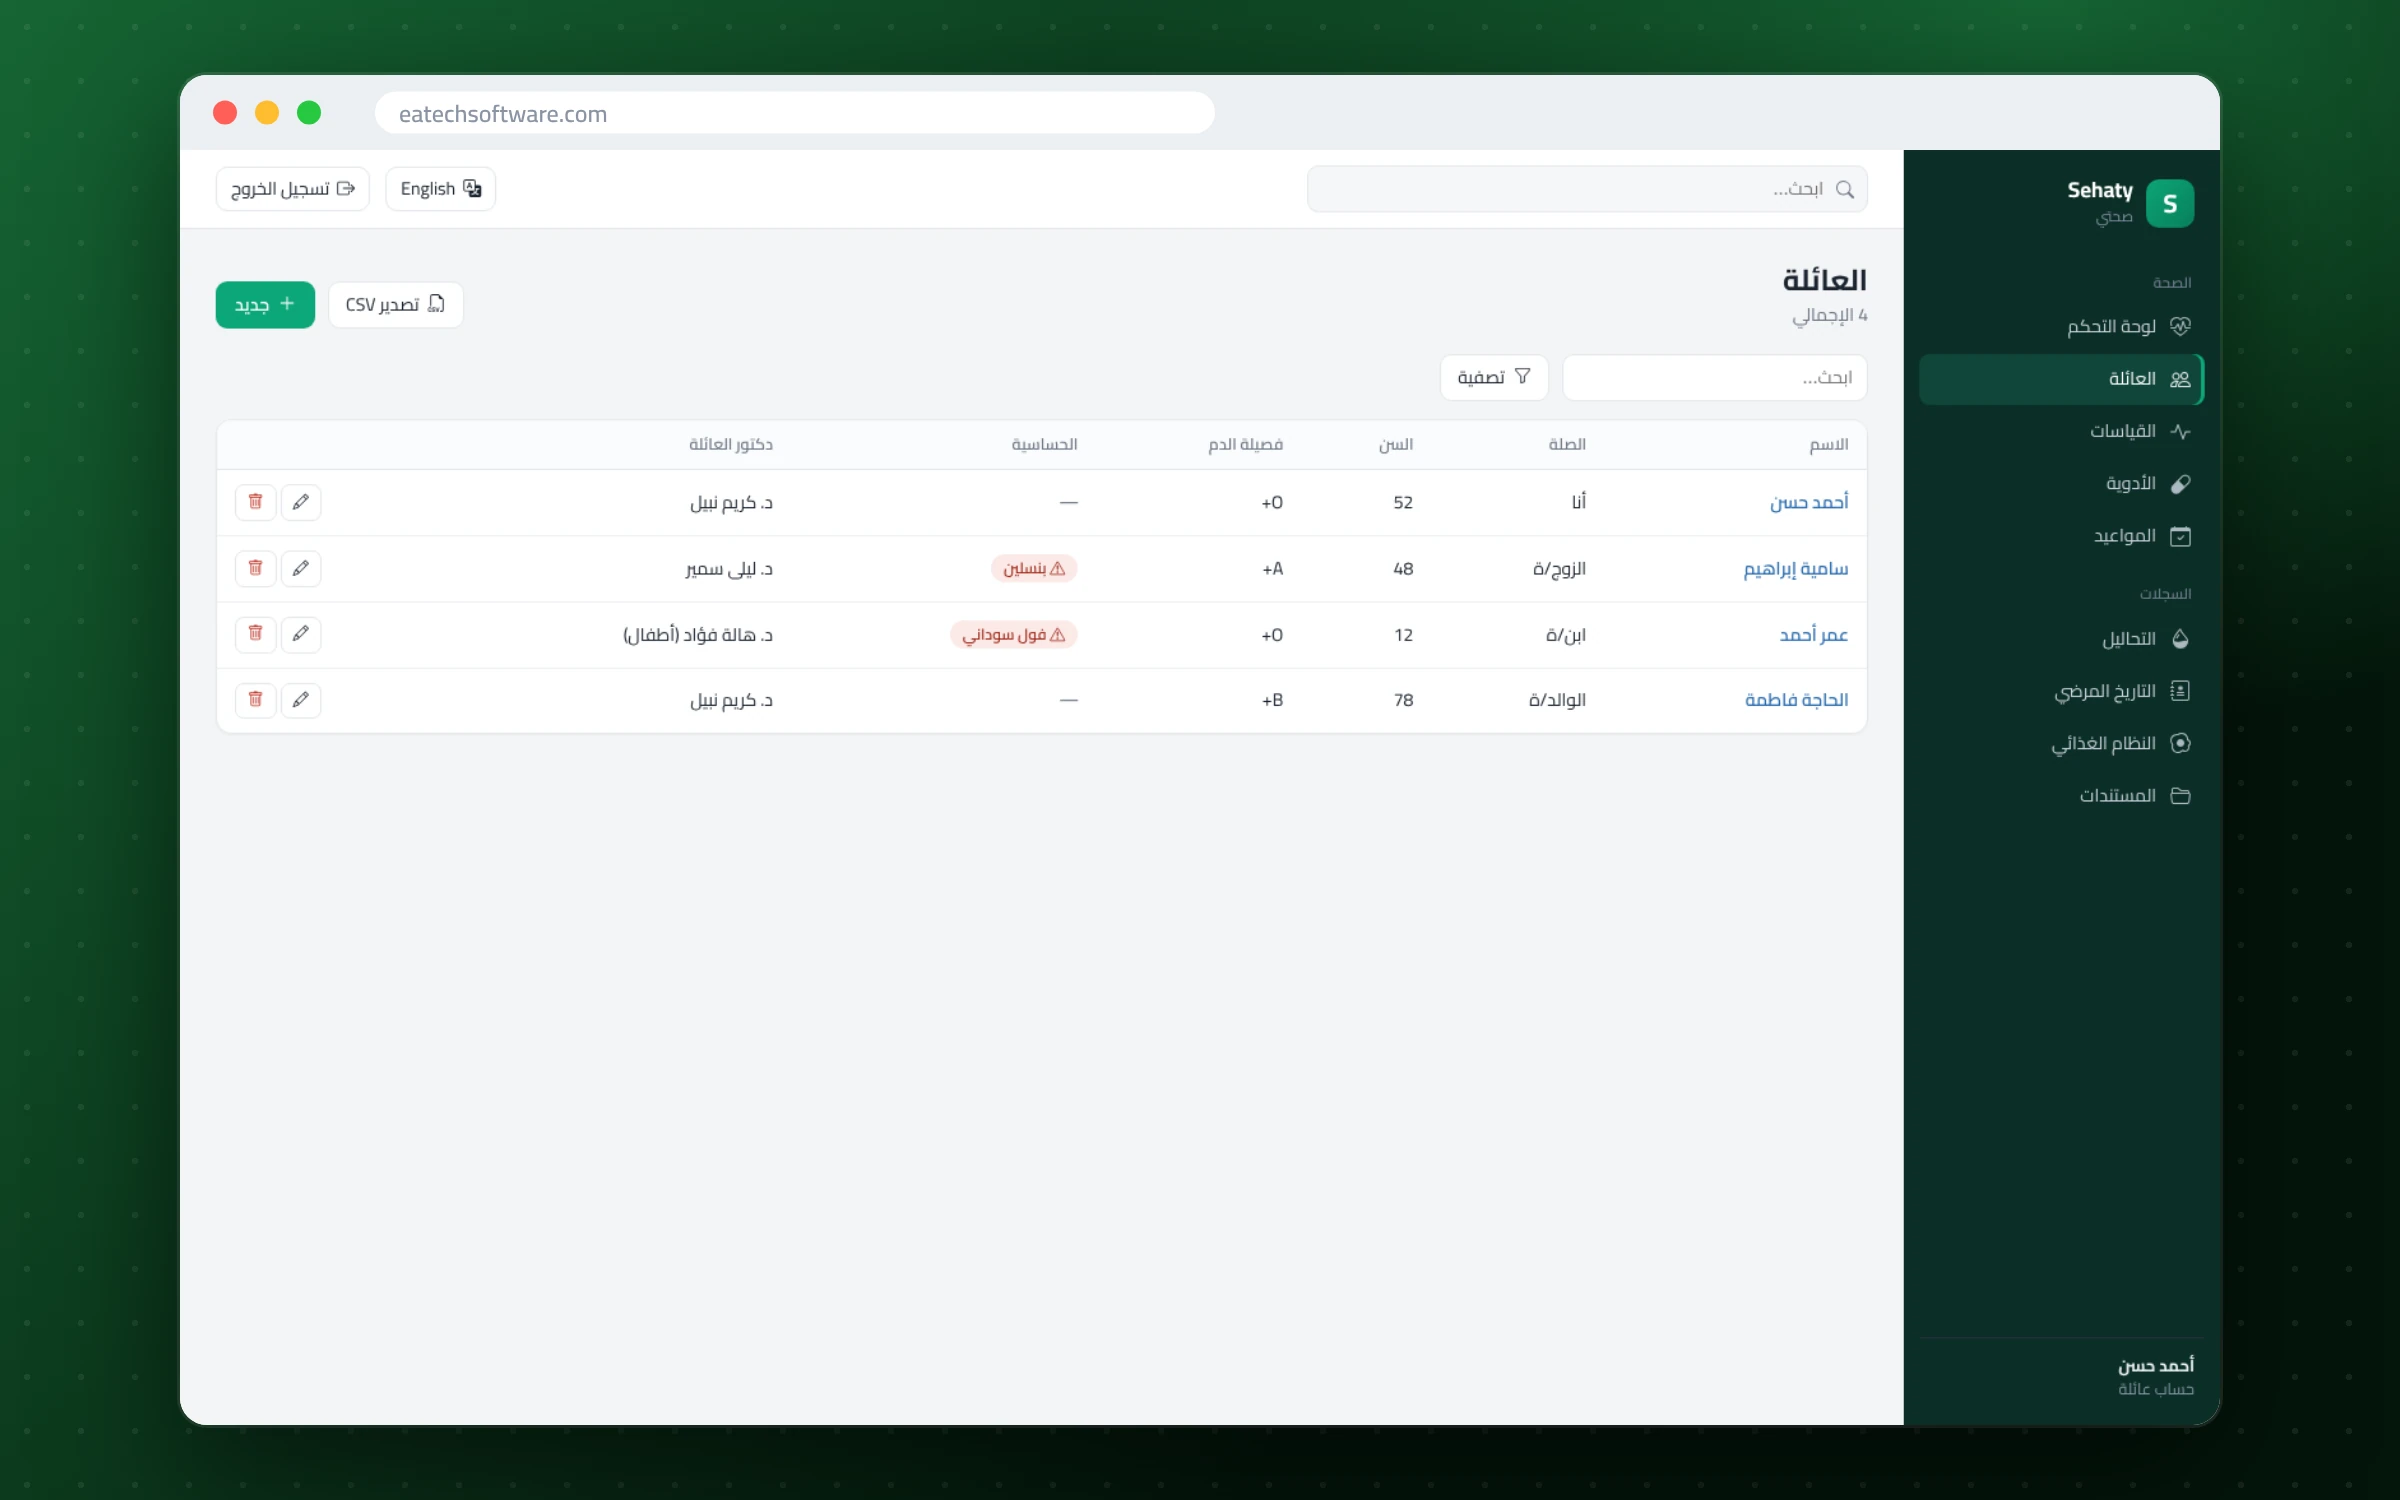Click the pill icon beside الأدوية
This screenshot has height=1500, width=2400.
(x=2181, y=484)
